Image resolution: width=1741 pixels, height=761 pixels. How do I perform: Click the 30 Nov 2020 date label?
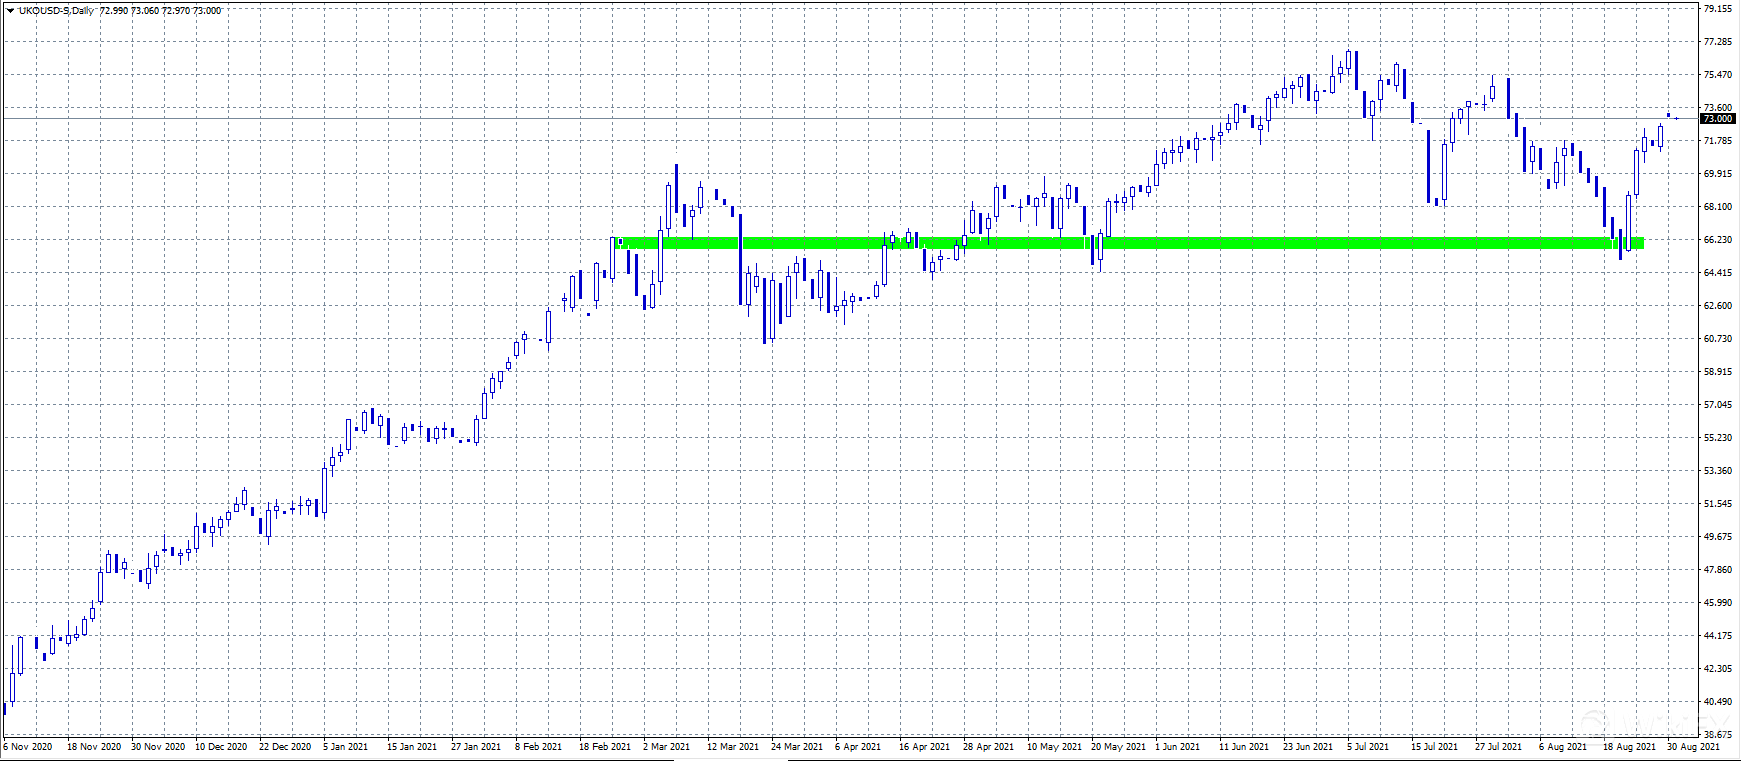[x=158, y=747]
